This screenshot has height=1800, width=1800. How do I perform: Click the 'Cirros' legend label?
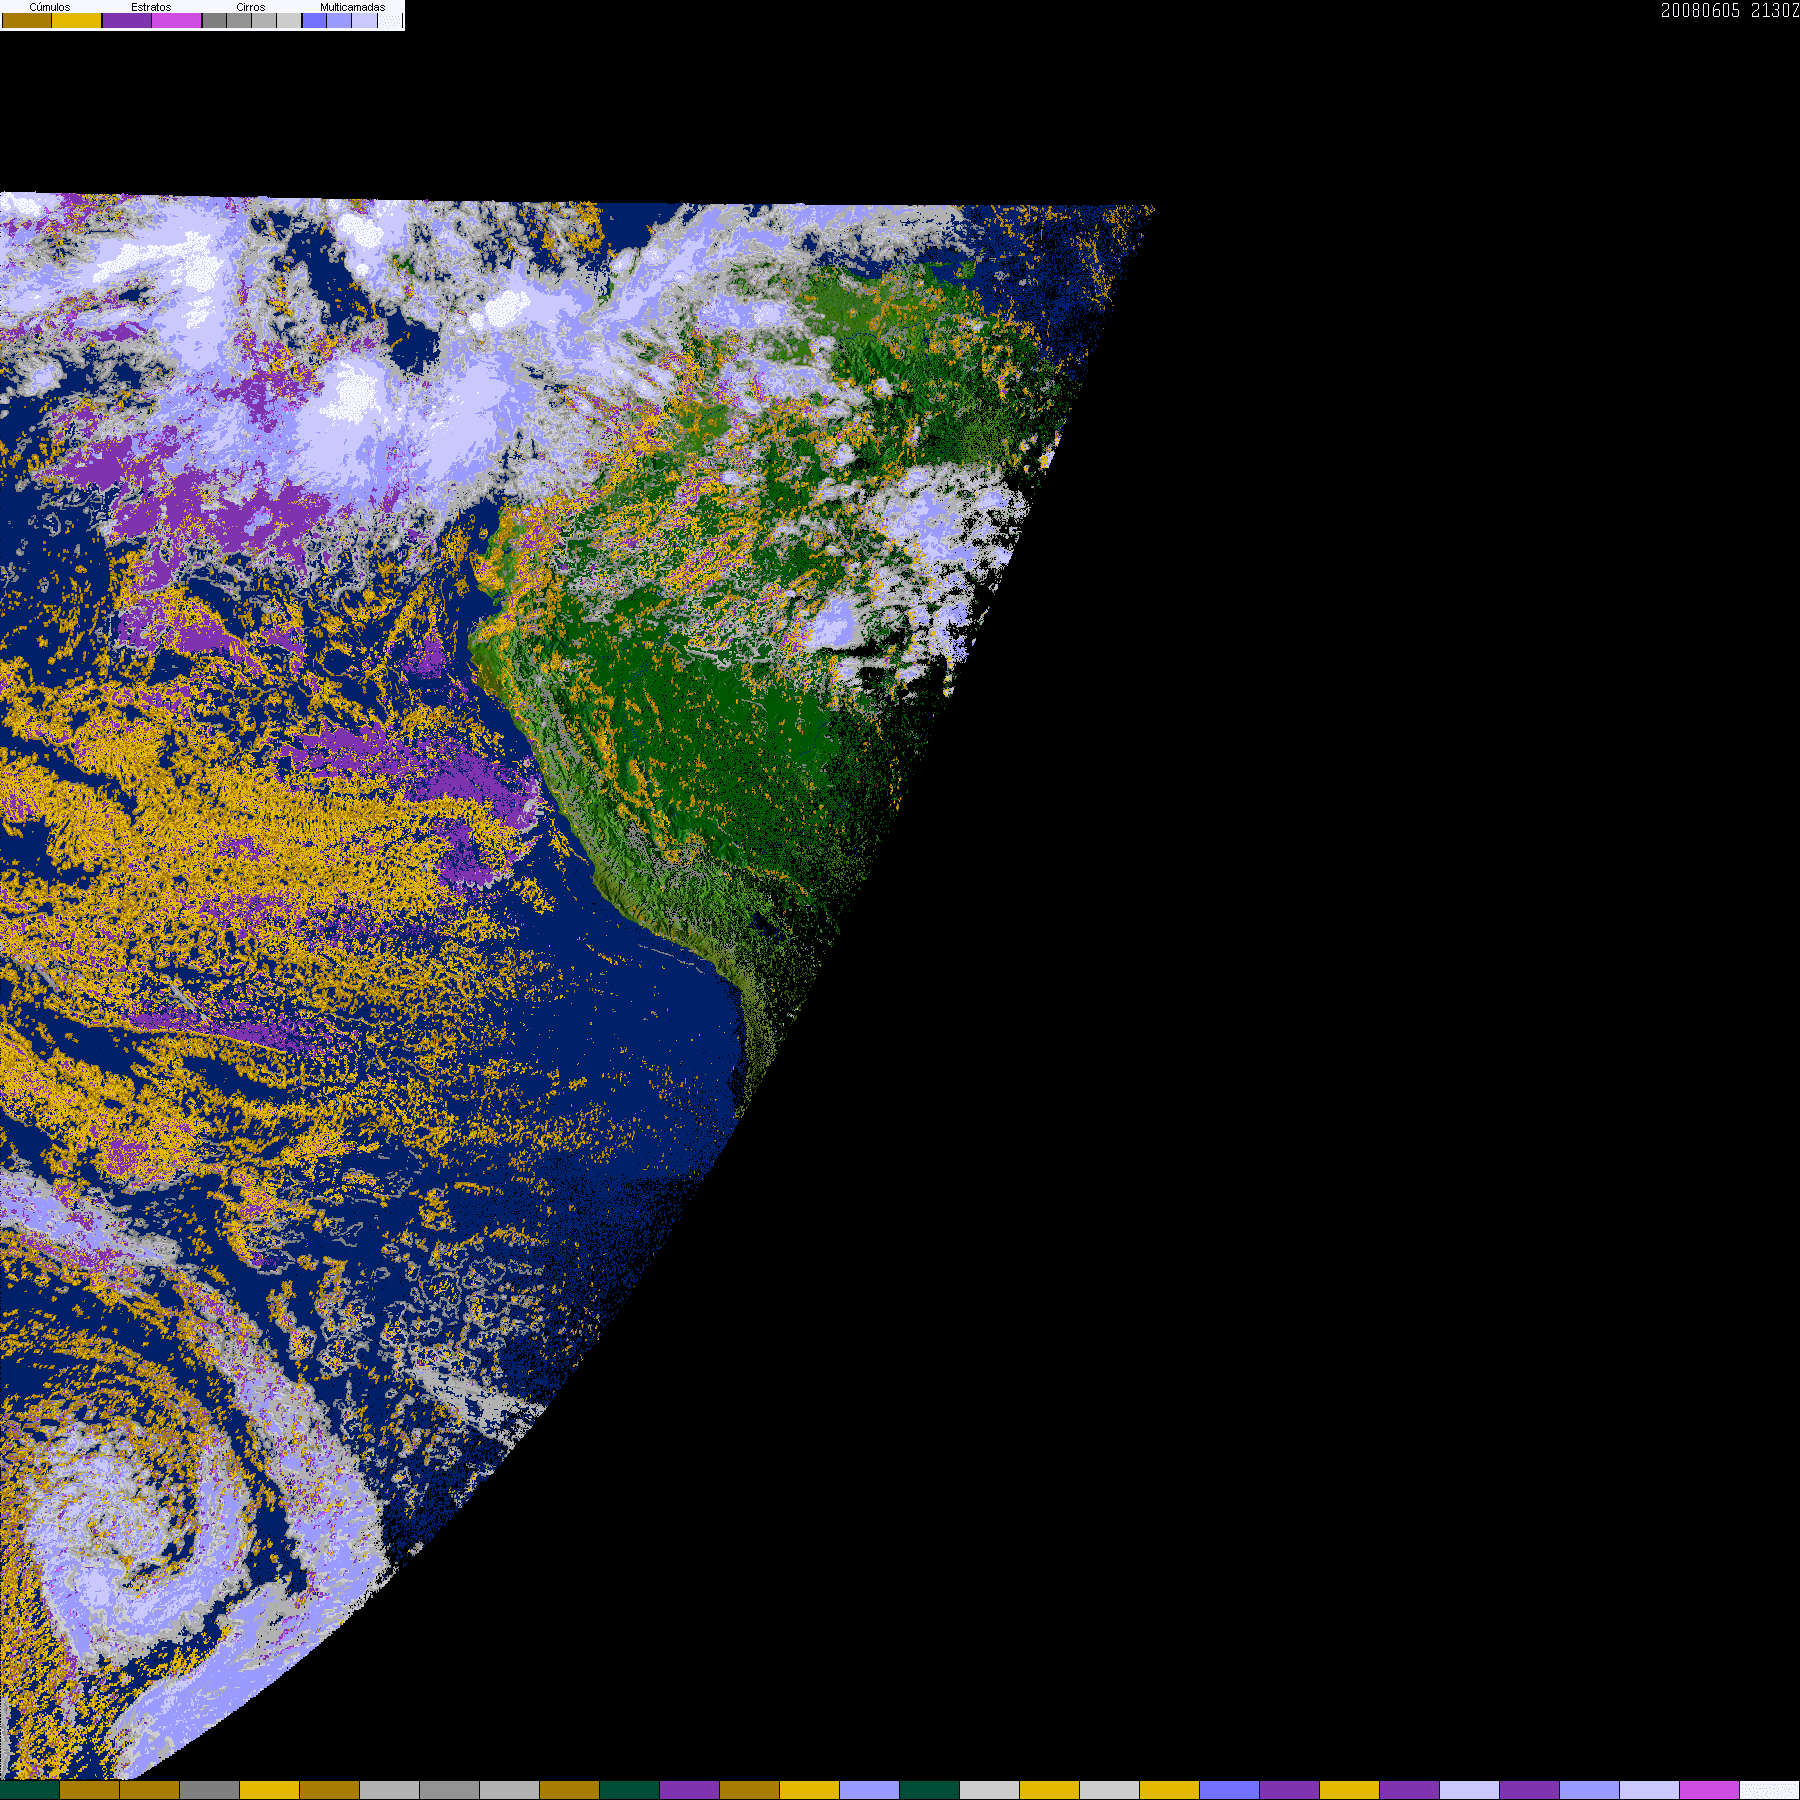[251, 7]
